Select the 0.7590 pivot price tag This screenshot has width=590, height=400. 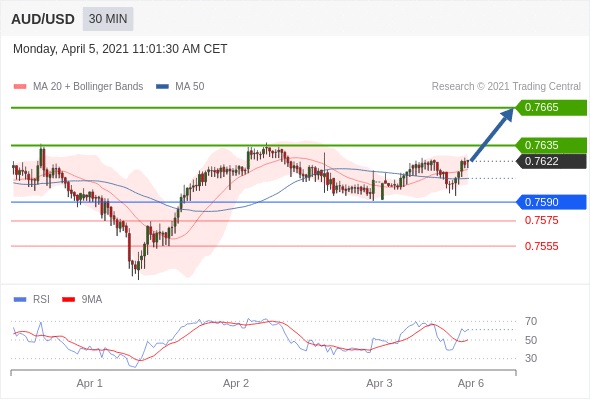[551, 202]
